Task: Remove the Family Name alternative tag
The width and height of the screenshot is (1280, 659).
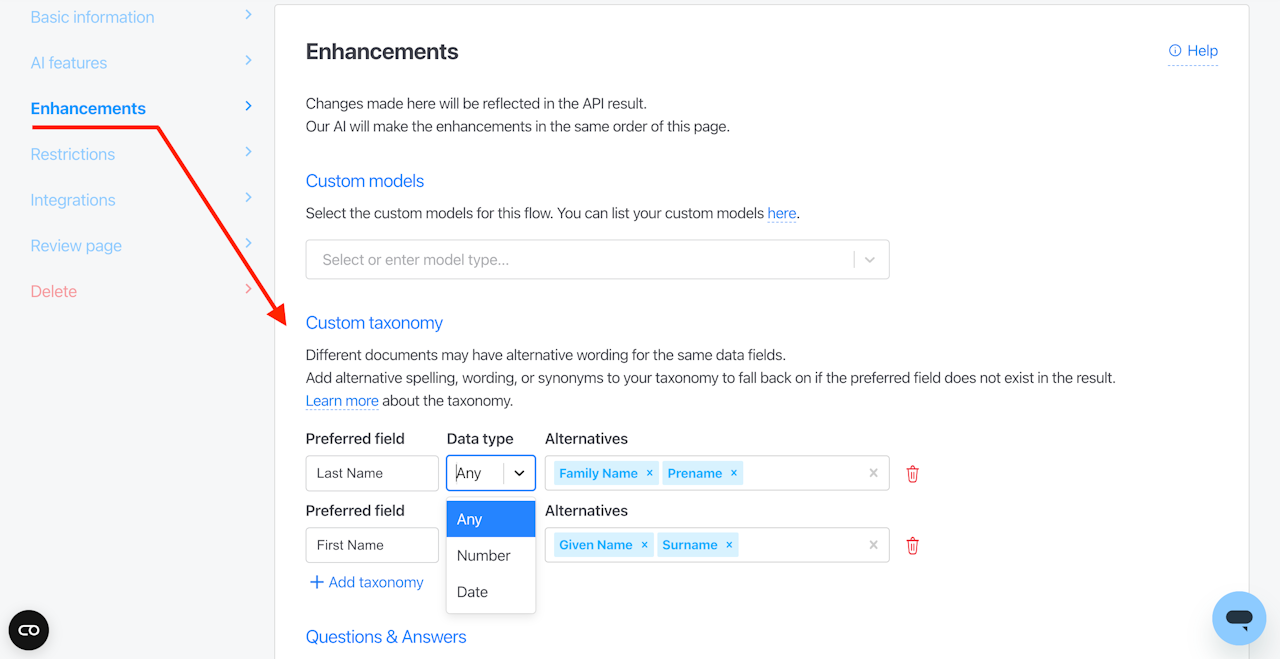Action: click(649, 474)
